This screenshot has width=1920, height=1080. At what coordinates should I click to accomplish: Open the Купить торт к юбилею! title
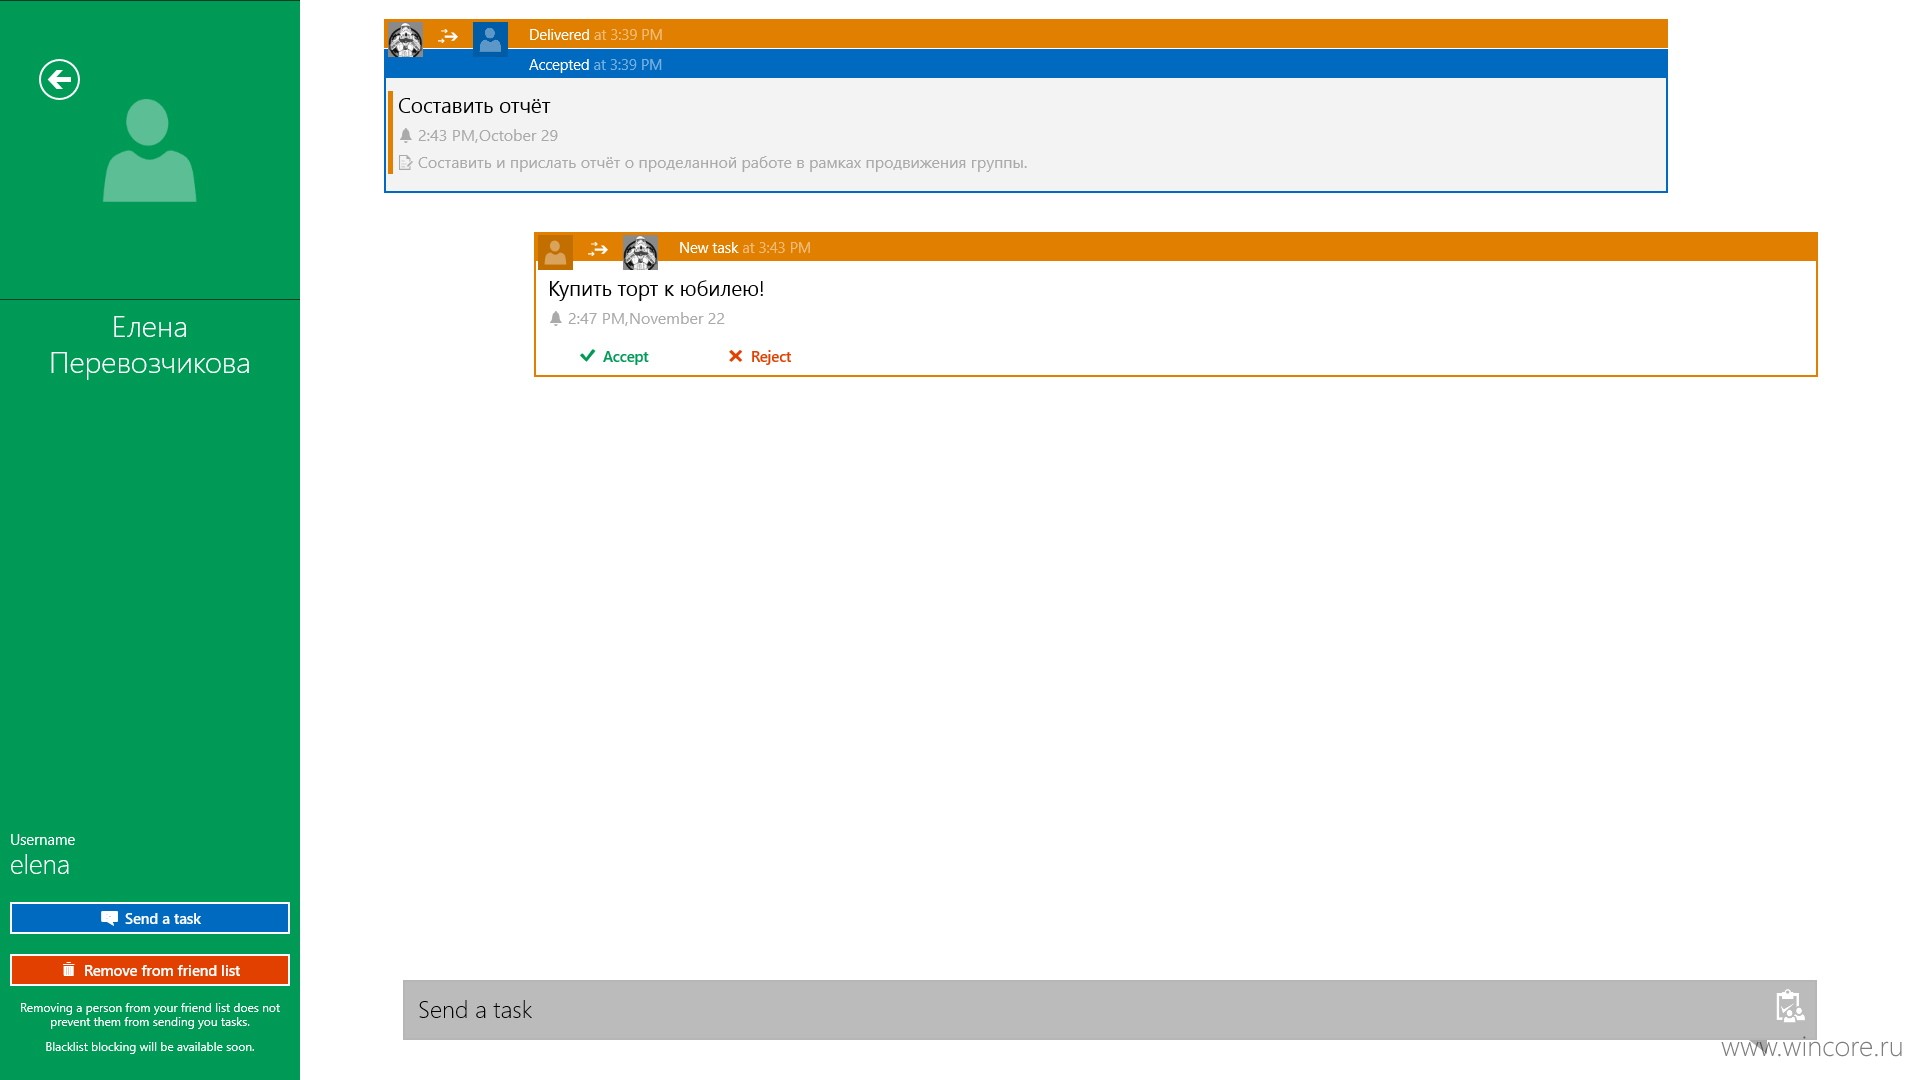[x=656, y=289]
